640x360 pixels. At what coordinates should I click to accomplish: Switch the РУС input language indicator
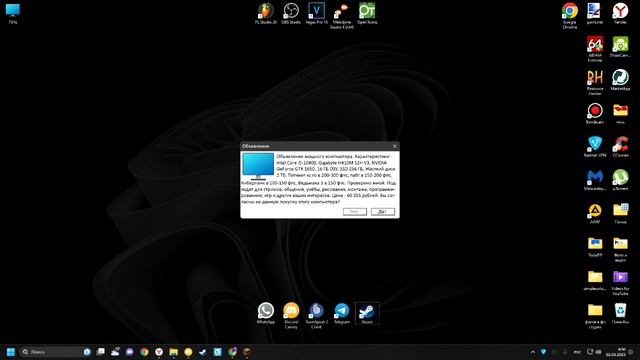(x=577, y=352)
